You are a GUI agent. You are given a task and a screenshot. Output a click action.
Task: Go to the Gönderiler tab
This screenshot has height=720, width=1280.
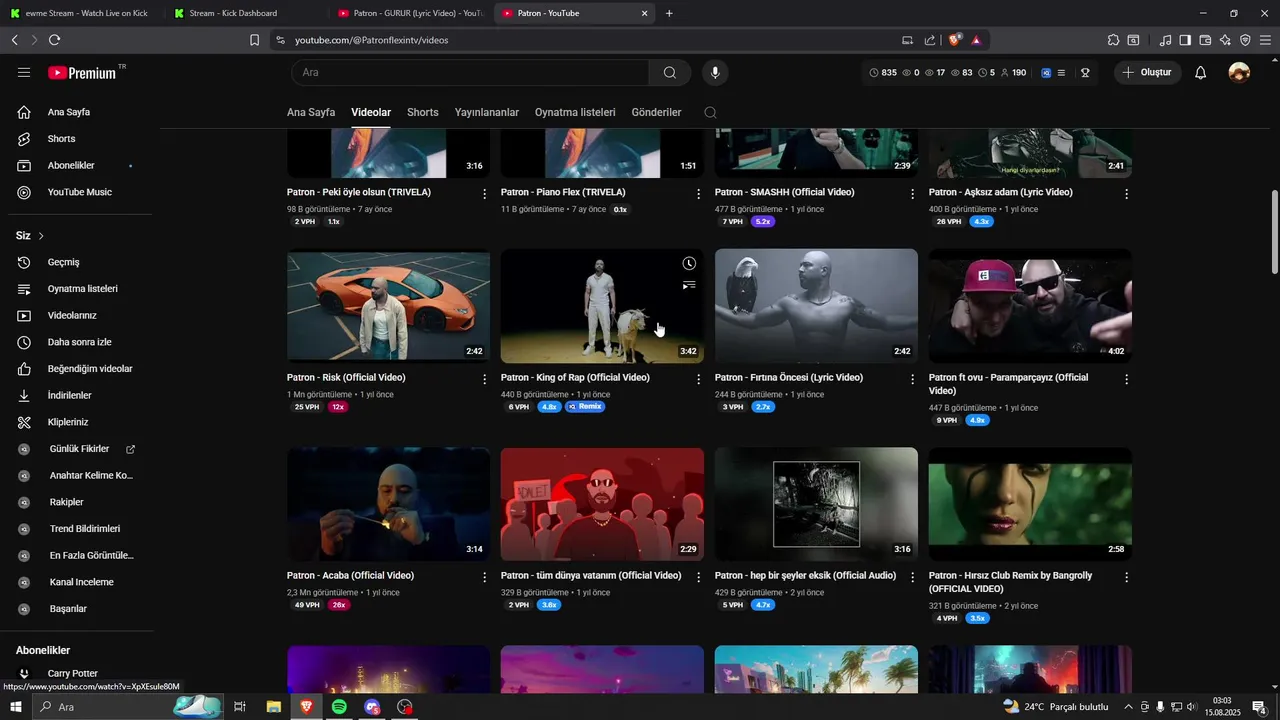(656, 113)
